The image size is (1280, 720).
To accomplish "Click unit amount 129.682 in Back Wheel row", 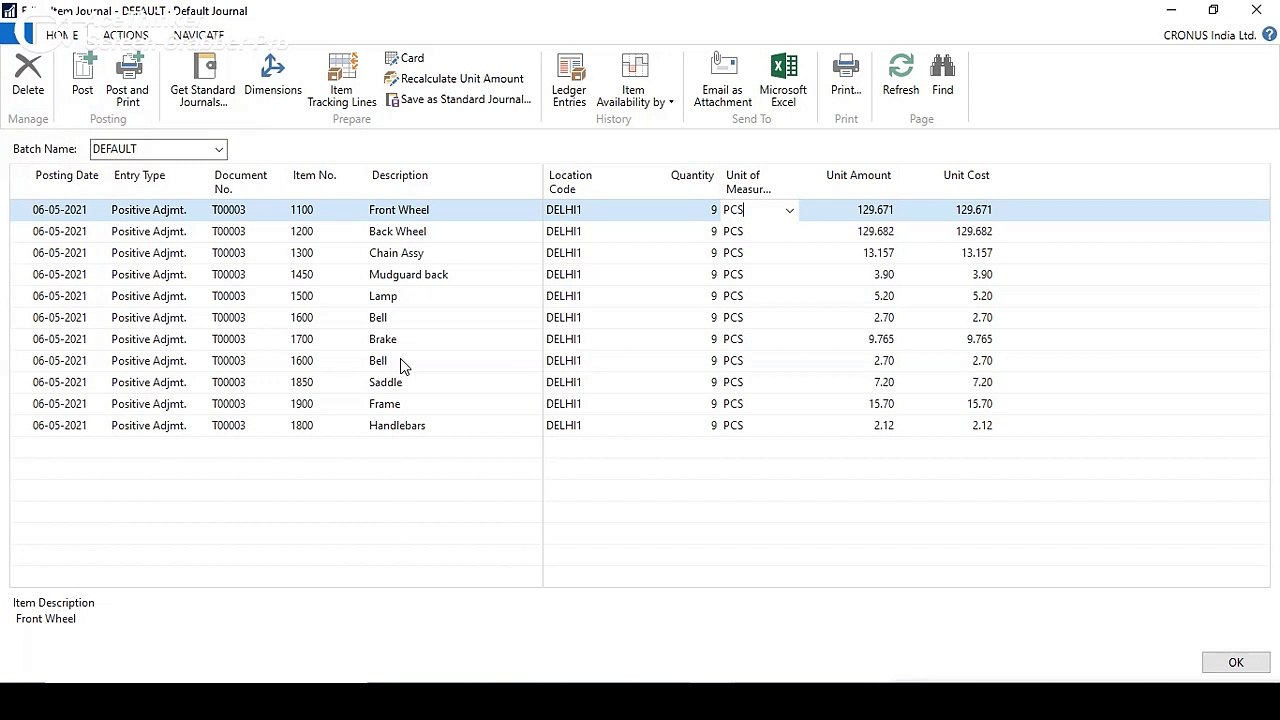I will [875, 231].
